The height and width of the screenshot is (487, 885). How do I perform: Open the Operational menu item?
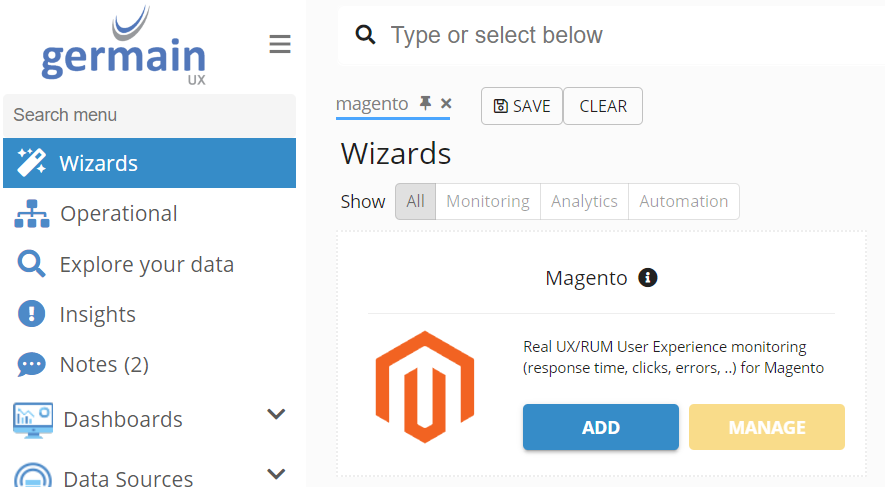pos(118,214)
